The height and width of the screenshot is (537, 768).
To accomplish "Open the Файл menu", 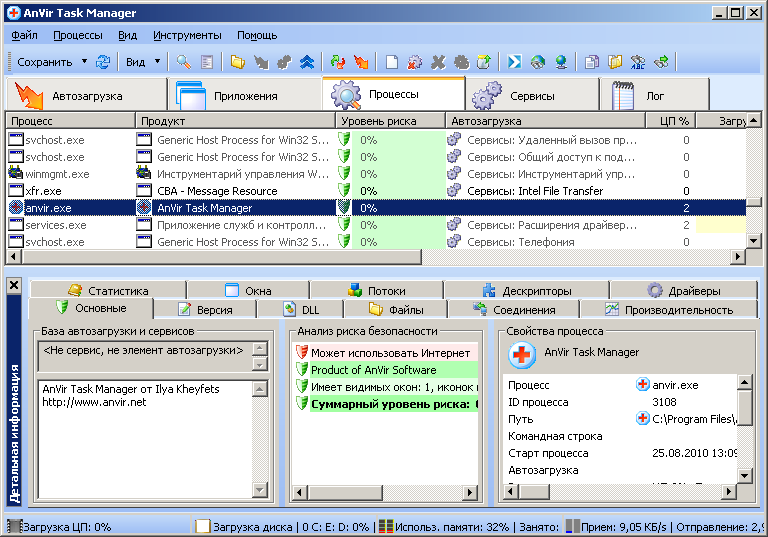I will coord(24,35).
